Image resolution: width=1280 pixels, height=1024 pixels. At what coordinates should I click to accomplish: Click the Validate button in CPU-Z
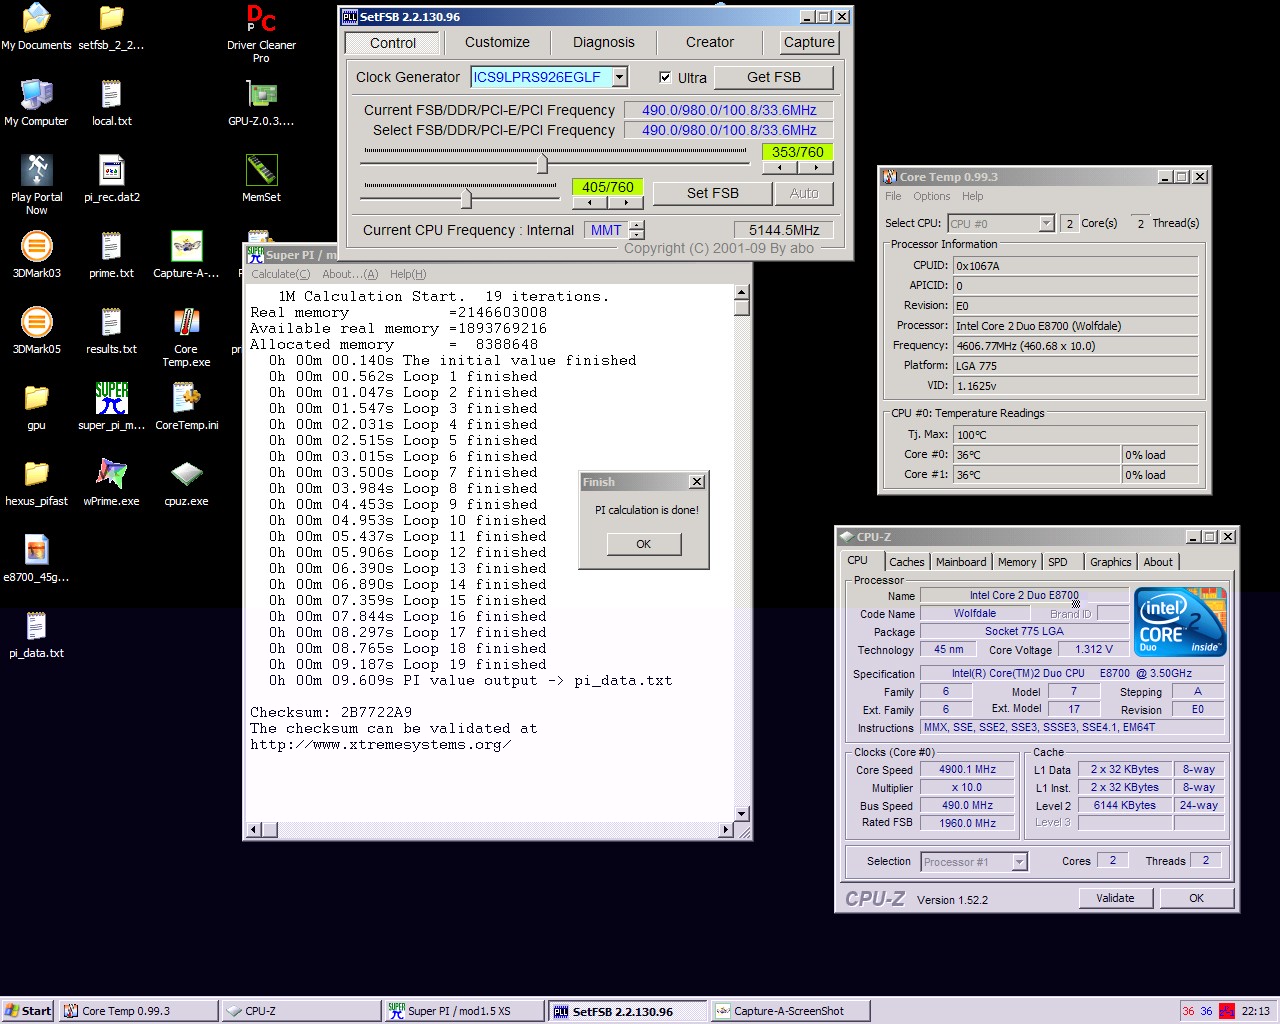point(1115,898)
